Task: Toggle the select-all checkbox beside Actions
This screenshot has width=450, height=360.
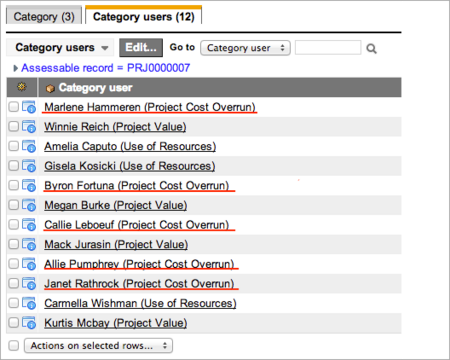Action: (x=13, y=345)
